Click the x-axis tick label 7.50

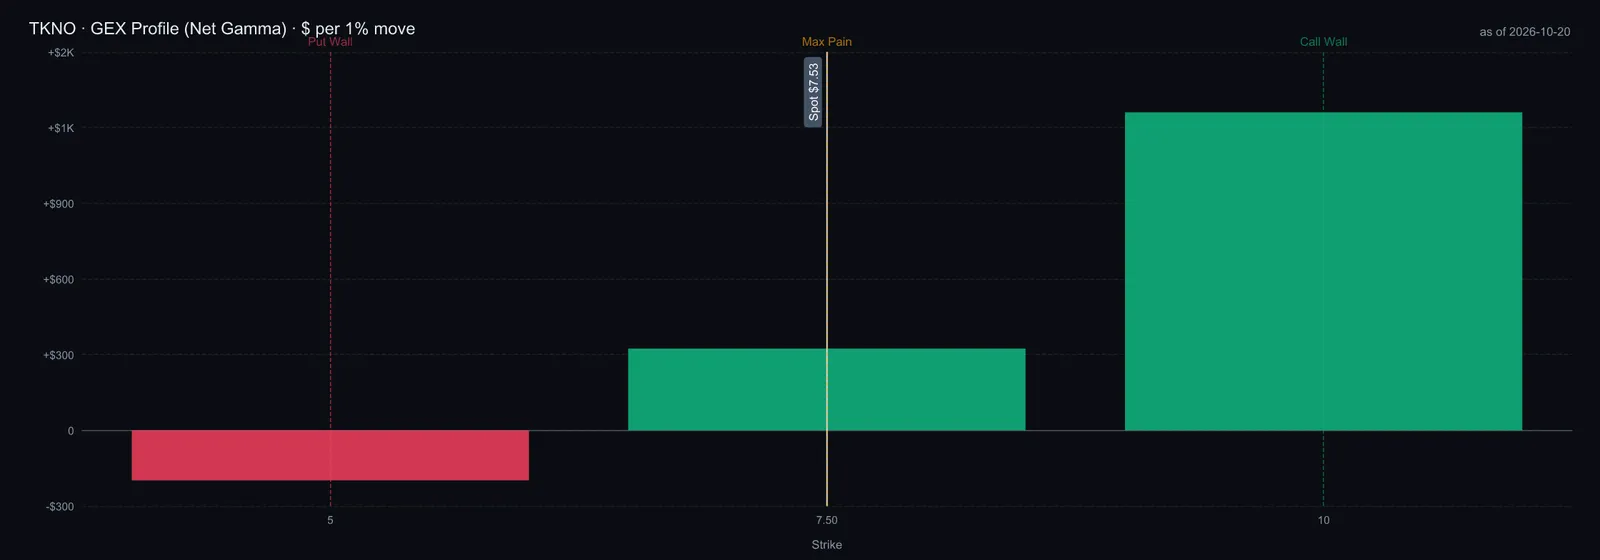coord(827,520)
